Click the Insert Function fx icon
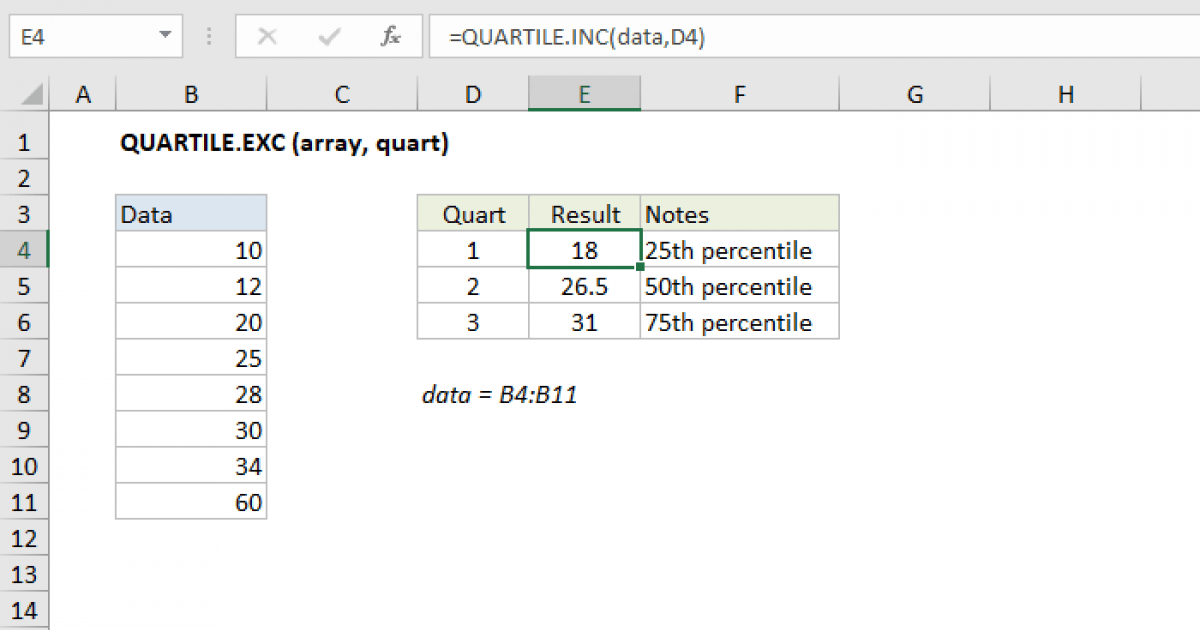 pyautogui.click(x=390, y=36)
